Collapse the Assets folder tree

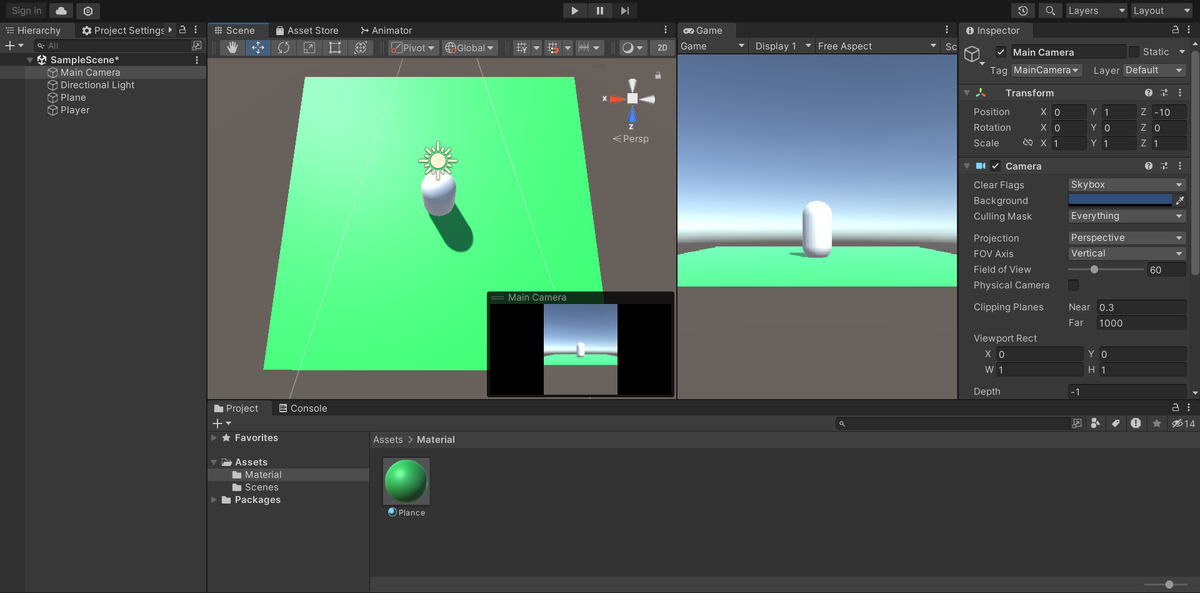(214, 462)
